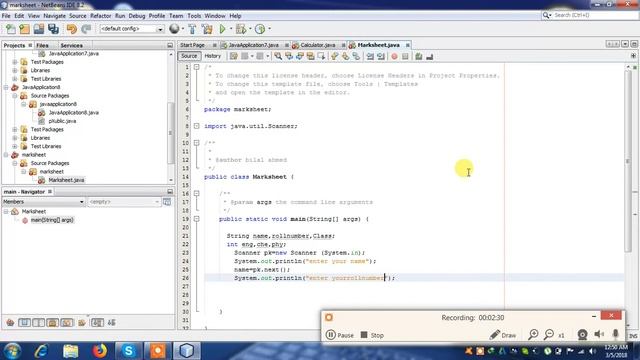640x360 pixels.
Task: Pause the screen recording
Action: (340, 335)
